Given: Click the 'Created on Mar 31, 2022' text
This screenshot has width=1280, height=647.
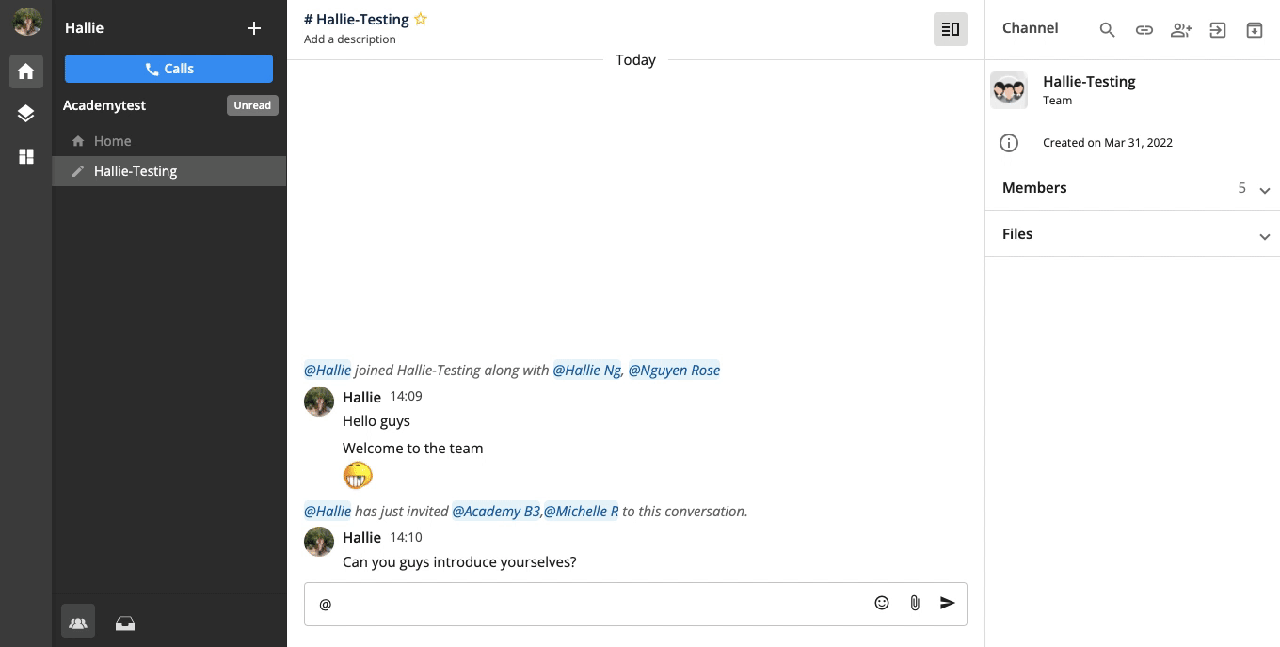Looking at the screenshot, I should coord(1108,143).
